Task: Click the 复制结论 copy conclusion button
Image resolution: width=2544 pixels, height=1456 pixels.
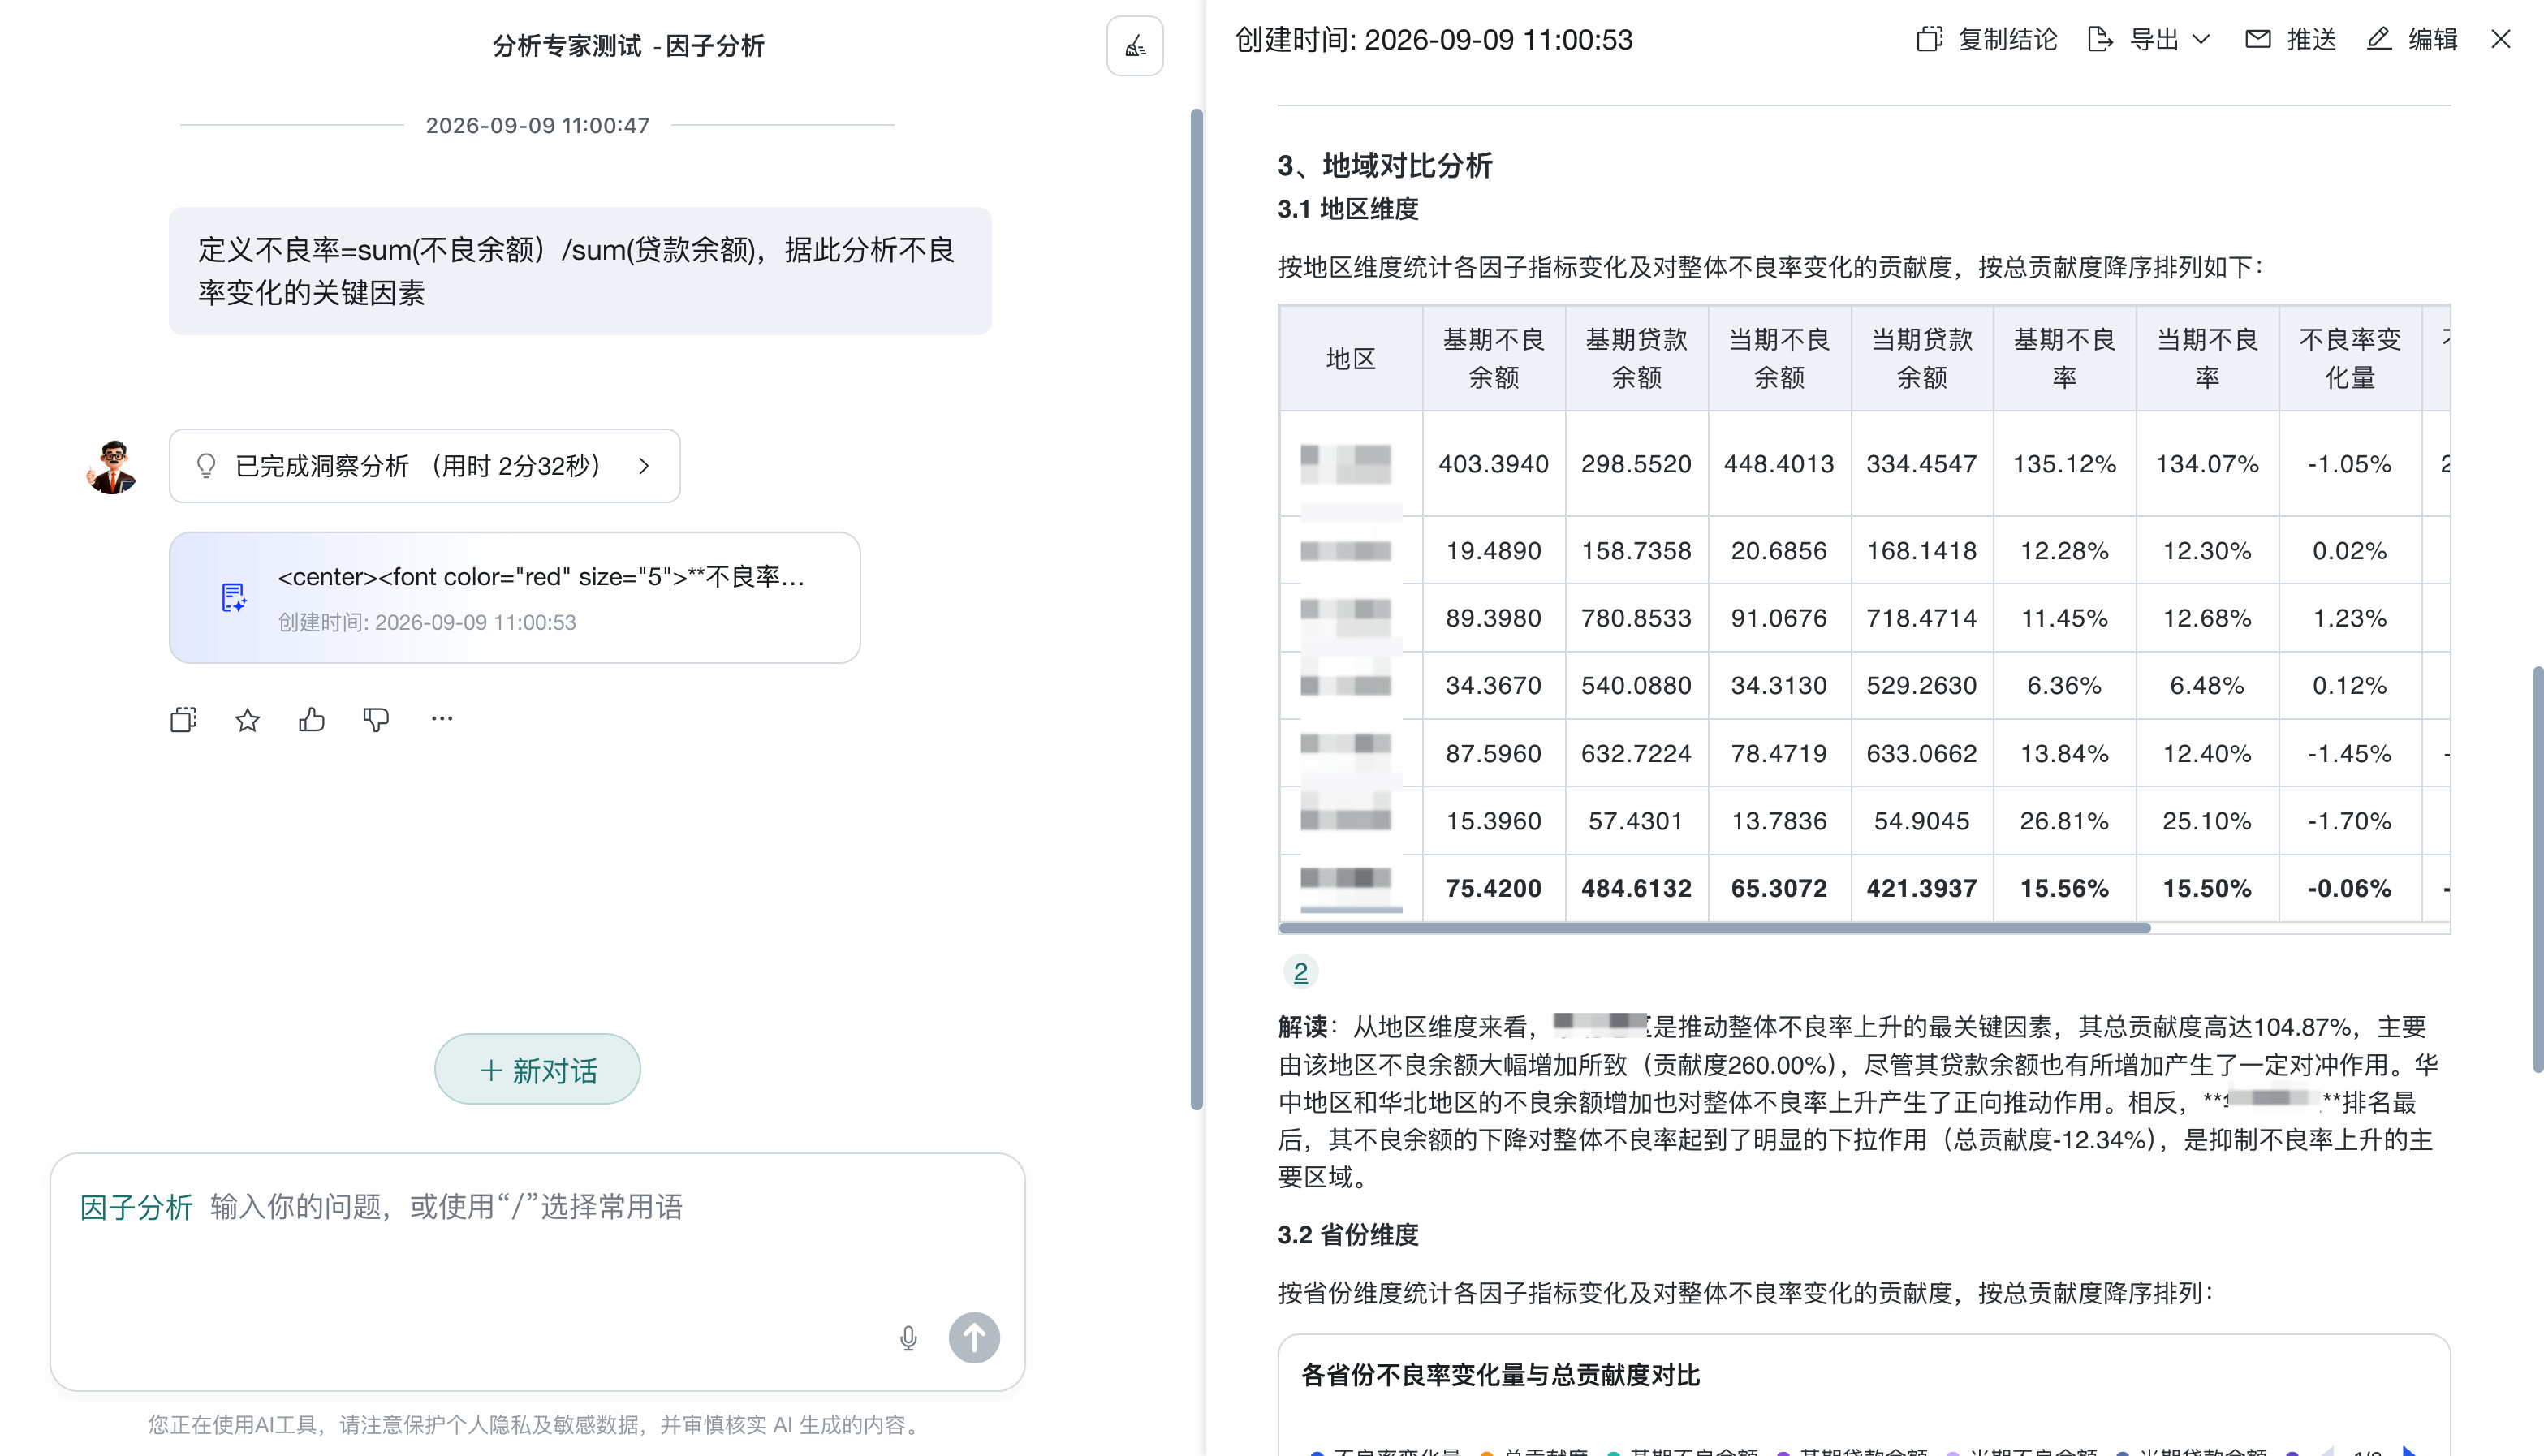Action: (x=1987, y=39)
